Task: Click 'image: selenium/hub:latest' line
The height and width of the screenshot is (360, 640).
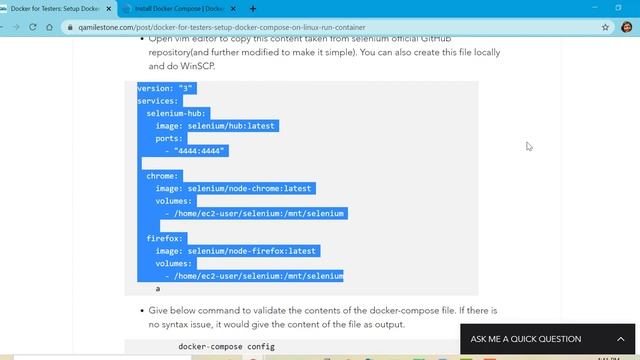Action: pyautogui.click(x=215, y=126)
